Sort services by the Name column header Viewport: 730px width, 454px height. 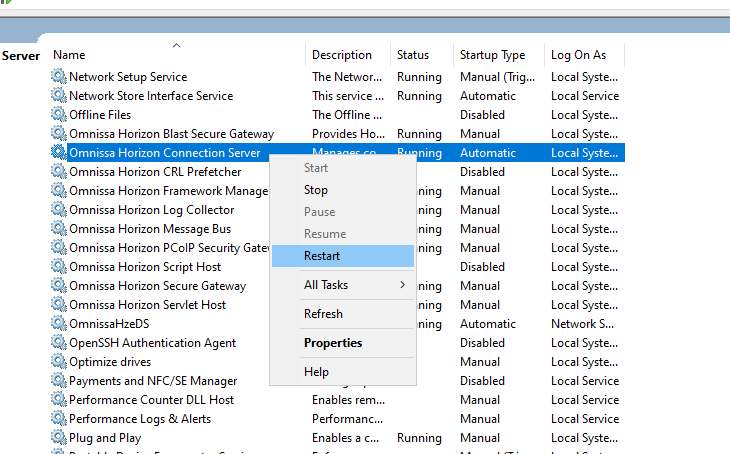(x=69, y=55)
